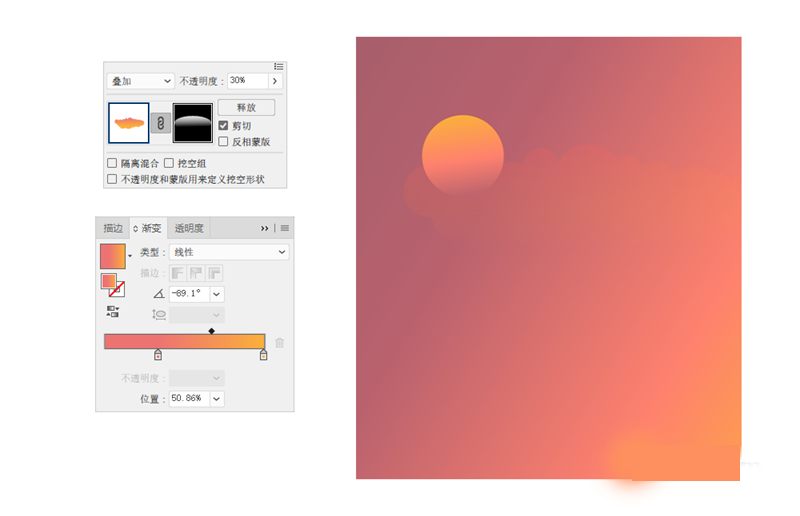The width and height of the screenshot is (800, 516).
Task: Click the -89.1° angle input field
Action: tap(189, 293)
